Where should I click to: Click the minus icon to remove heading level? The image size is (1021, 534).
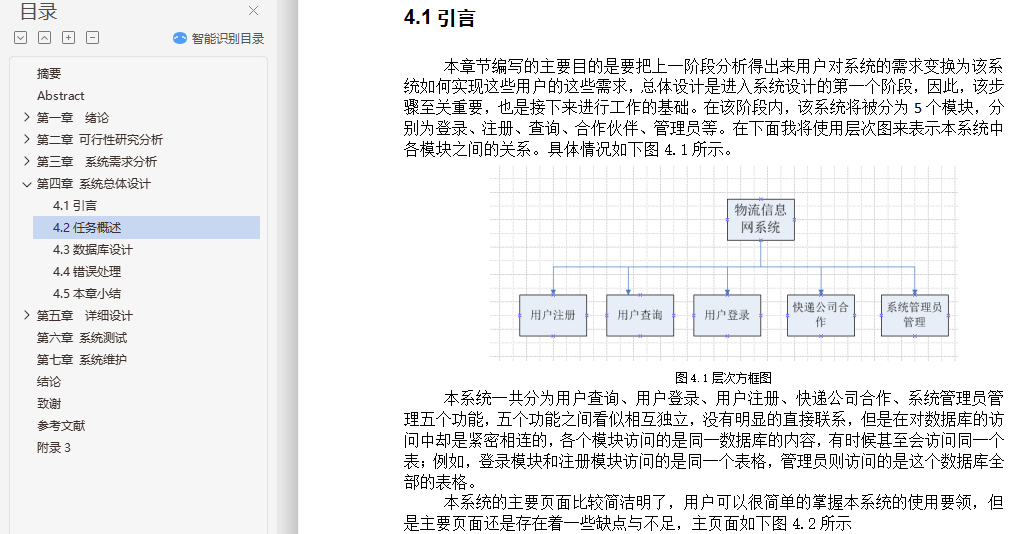92,38
